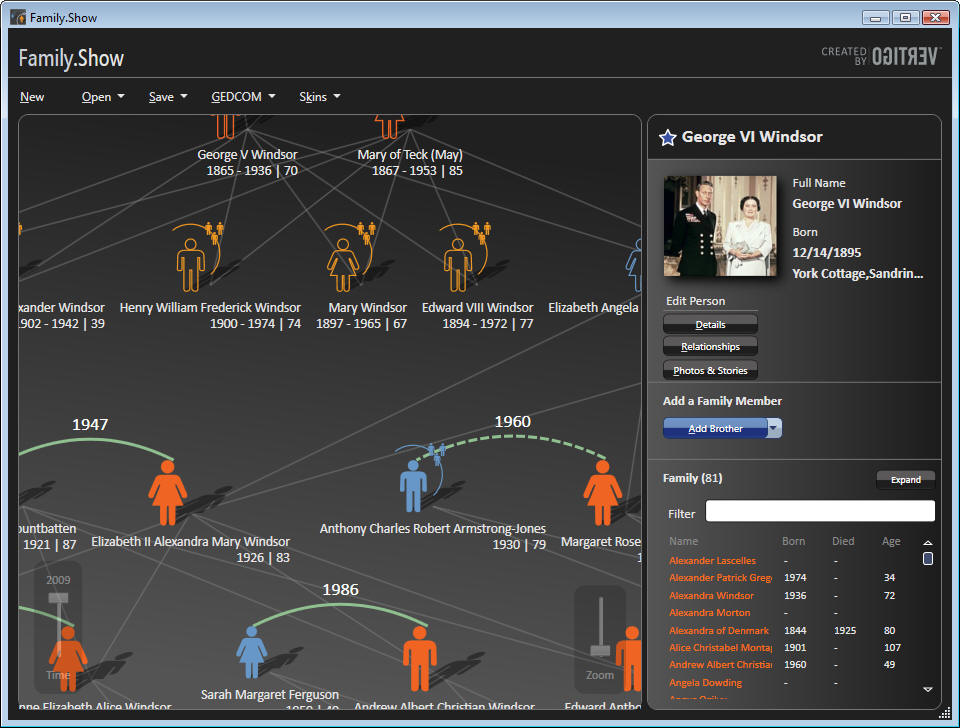Click the 1960 marriage year label
The width and height of the screenshot is (960, 728).
[512, 421]
